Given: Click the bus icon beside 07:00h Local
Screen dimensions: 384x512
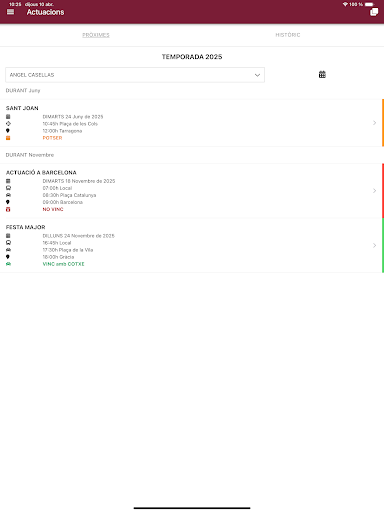Looking at the screenshot, I should pos(8,188).
